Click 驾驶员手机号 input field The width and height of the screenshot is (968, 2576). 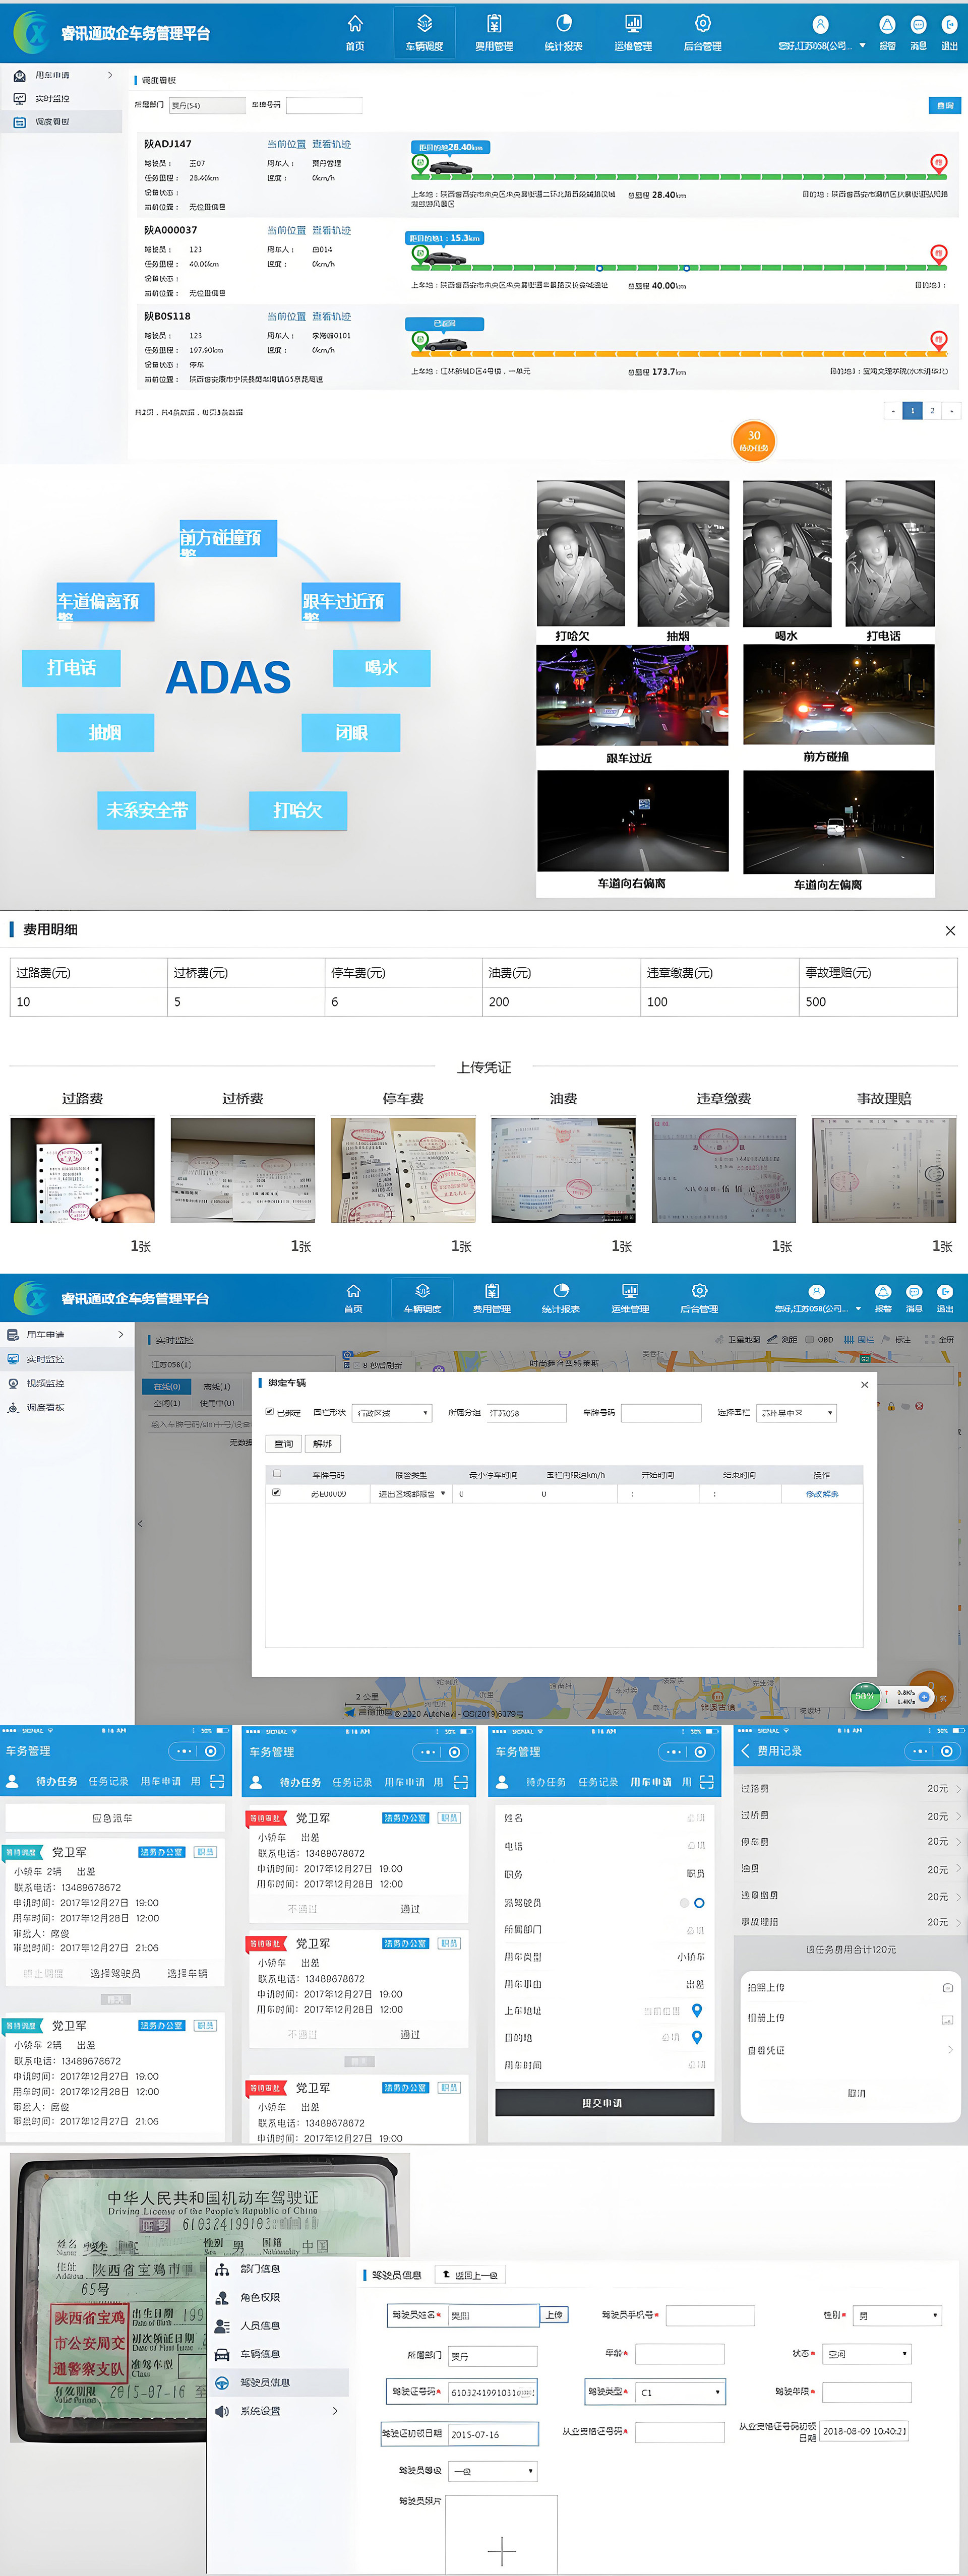pos(710,2315)
